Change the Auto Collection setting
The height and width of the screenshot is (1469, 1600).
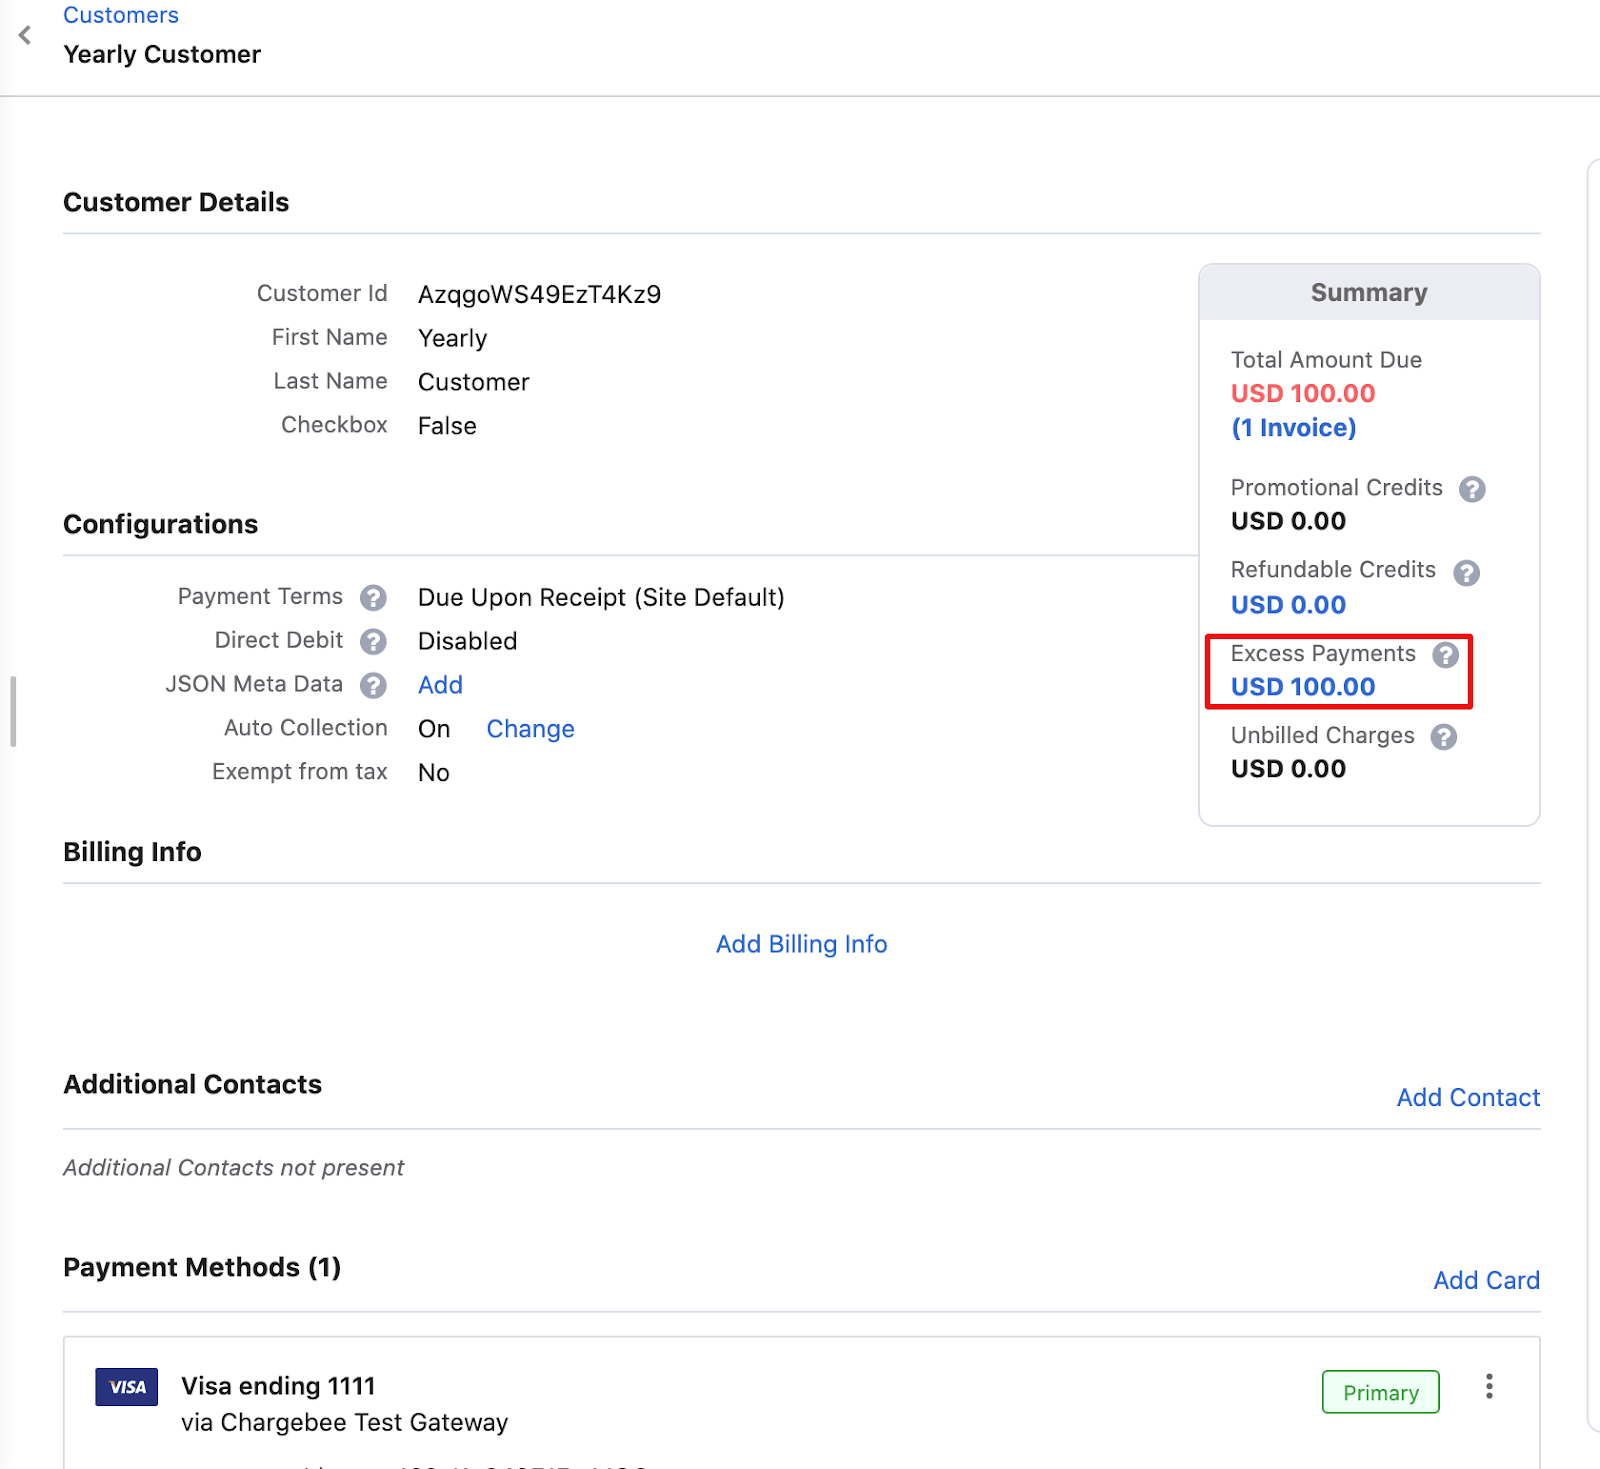pos(530,729)
